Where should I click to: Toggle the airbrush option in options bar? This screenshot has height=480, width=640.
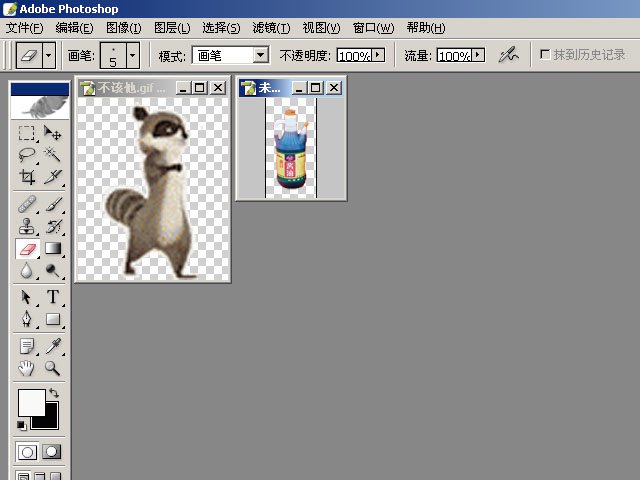pos(508,55)
